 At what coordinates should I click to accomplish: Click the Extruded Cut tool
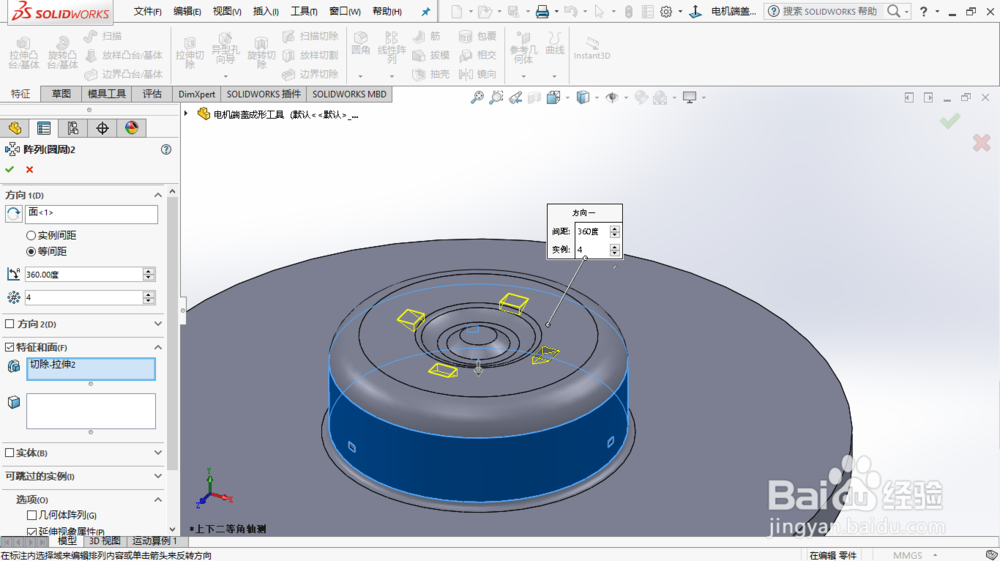tap(189, 53)
